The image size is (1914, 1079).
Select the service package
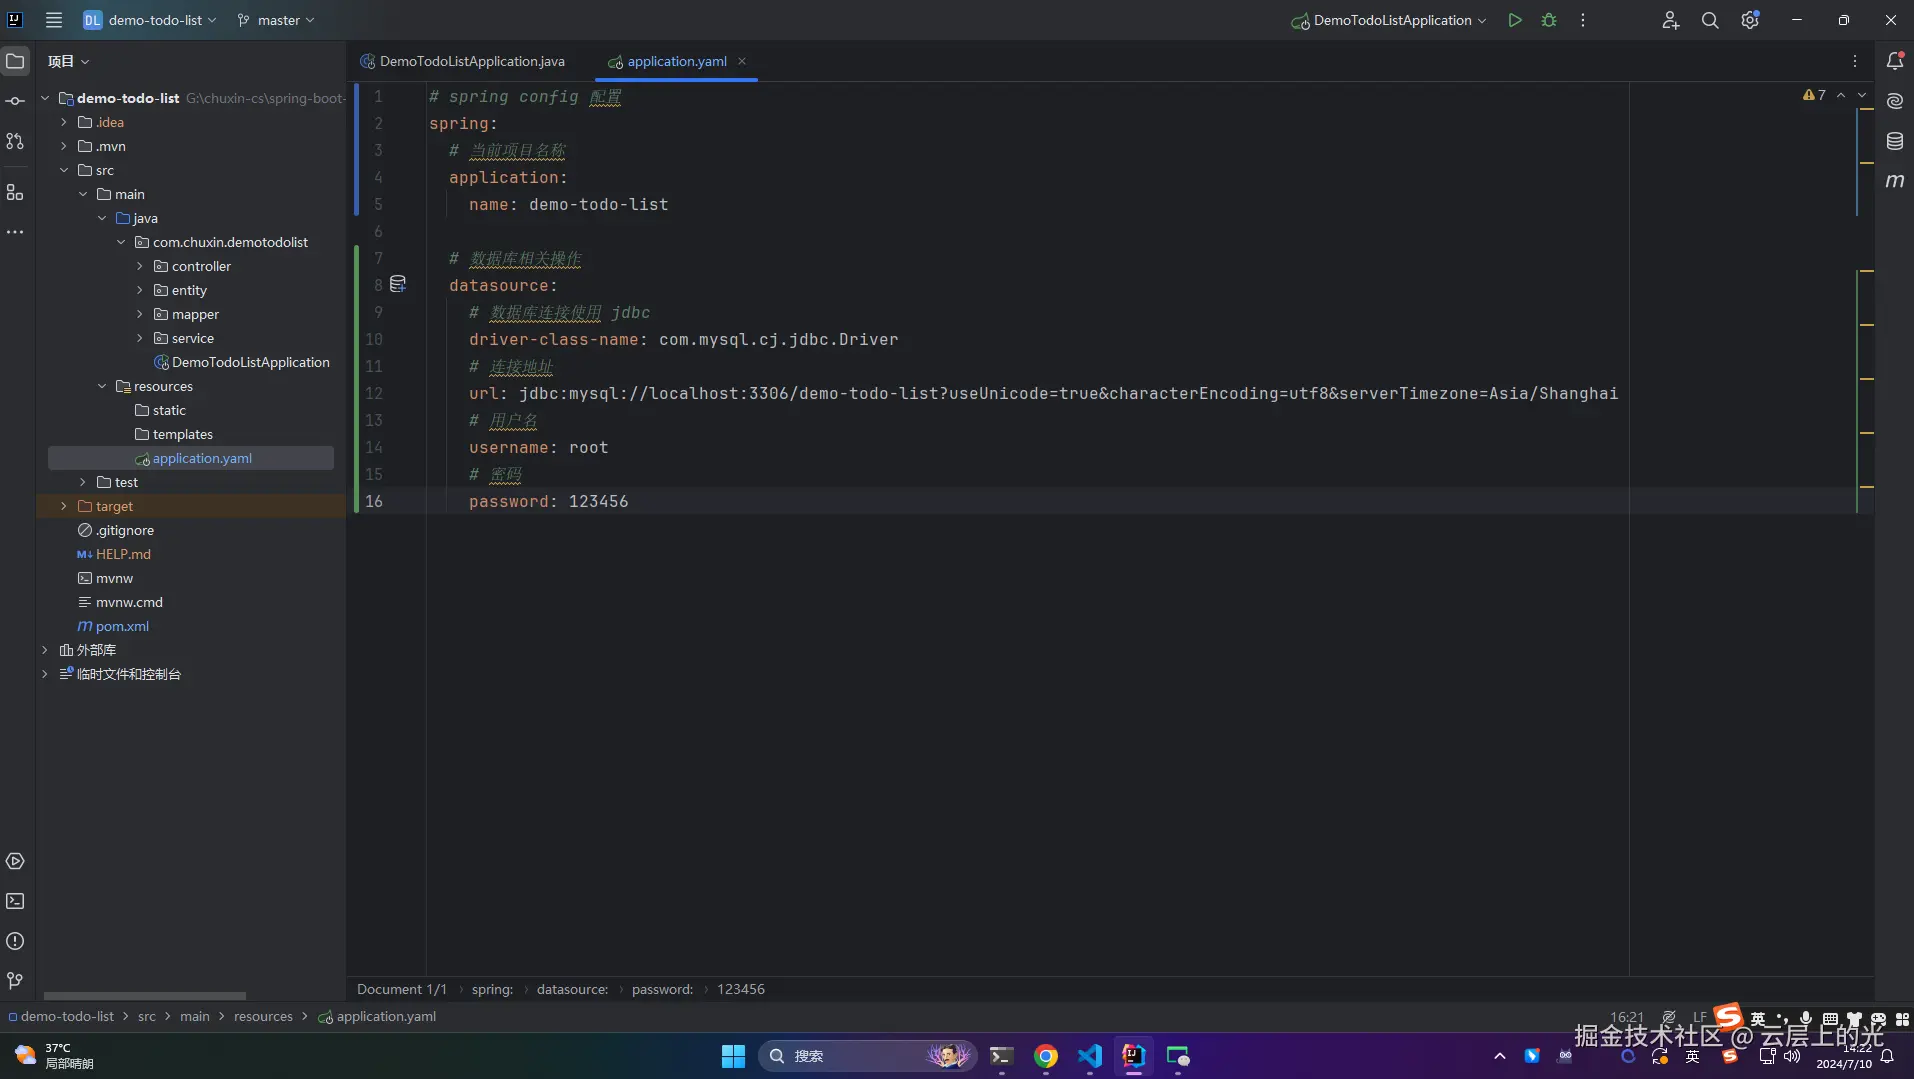(192, 338)
